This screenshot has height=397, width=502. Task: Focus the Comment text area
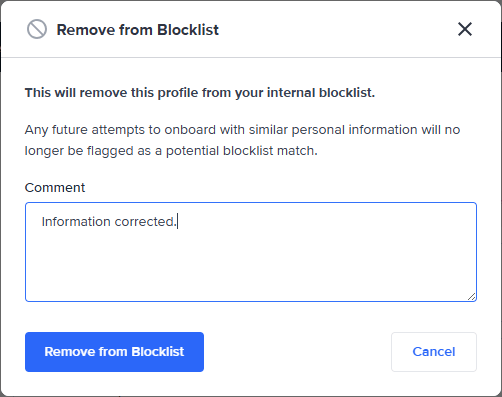click(251, 252)
